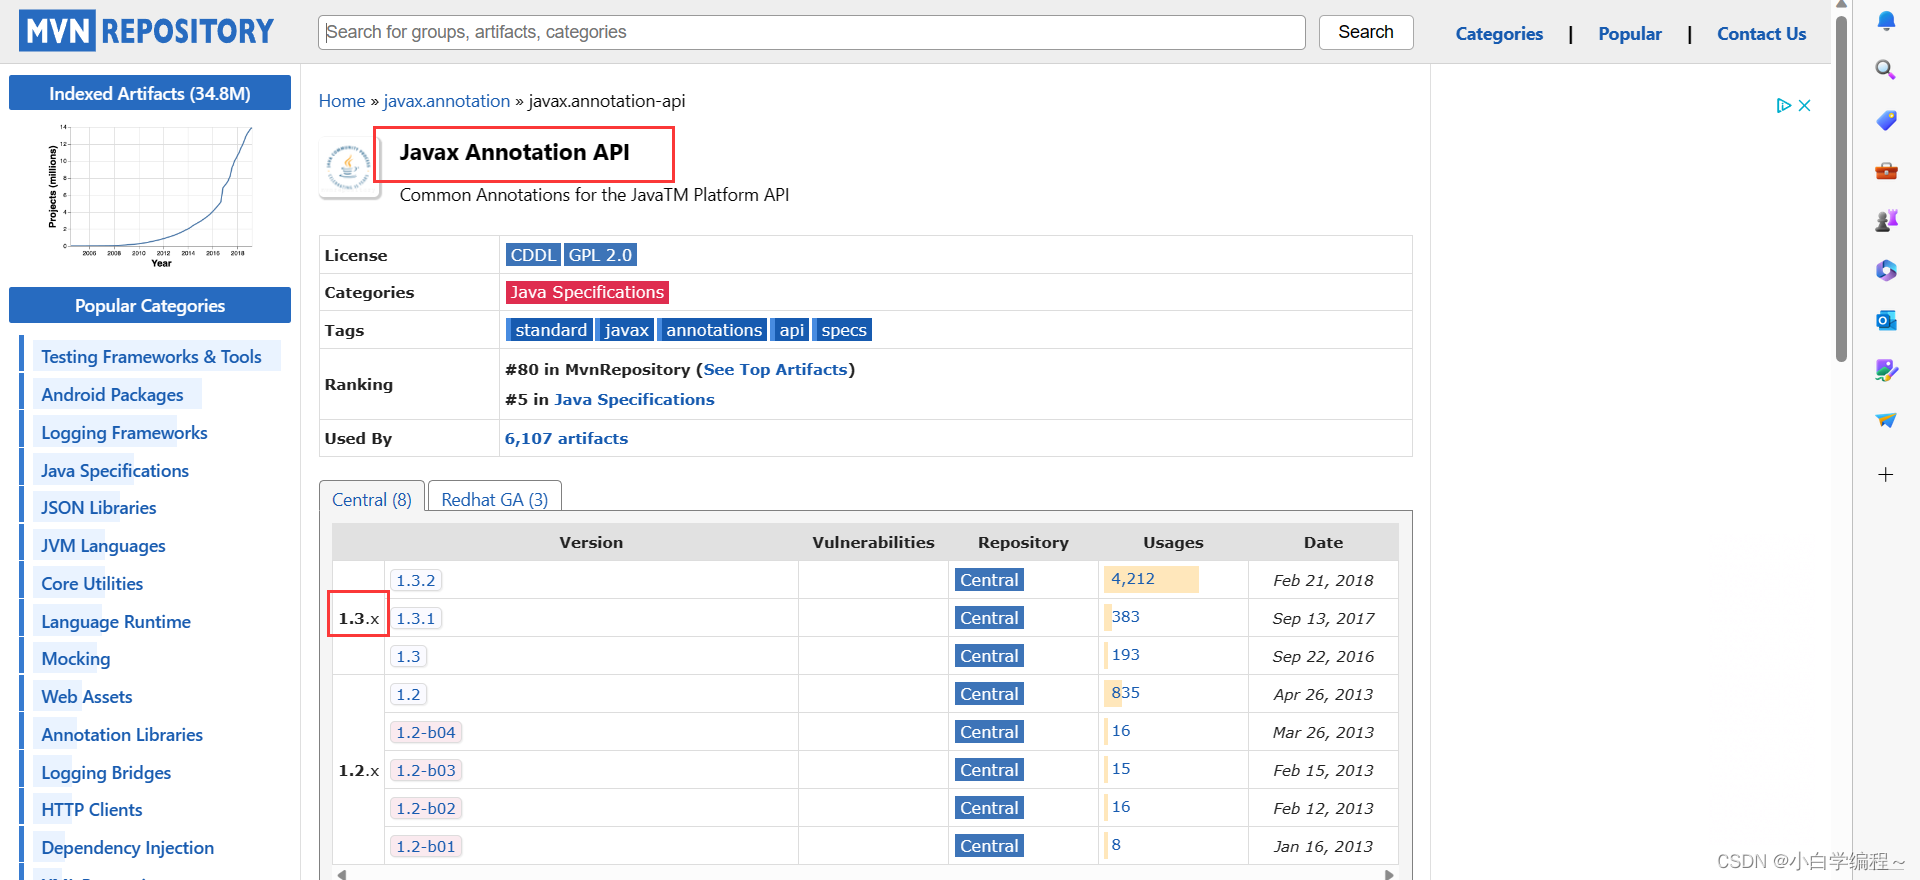Open the Edge sidebar tools briefcase icon
Viewport: 1920px width, 880px height.
[1886, 171]
